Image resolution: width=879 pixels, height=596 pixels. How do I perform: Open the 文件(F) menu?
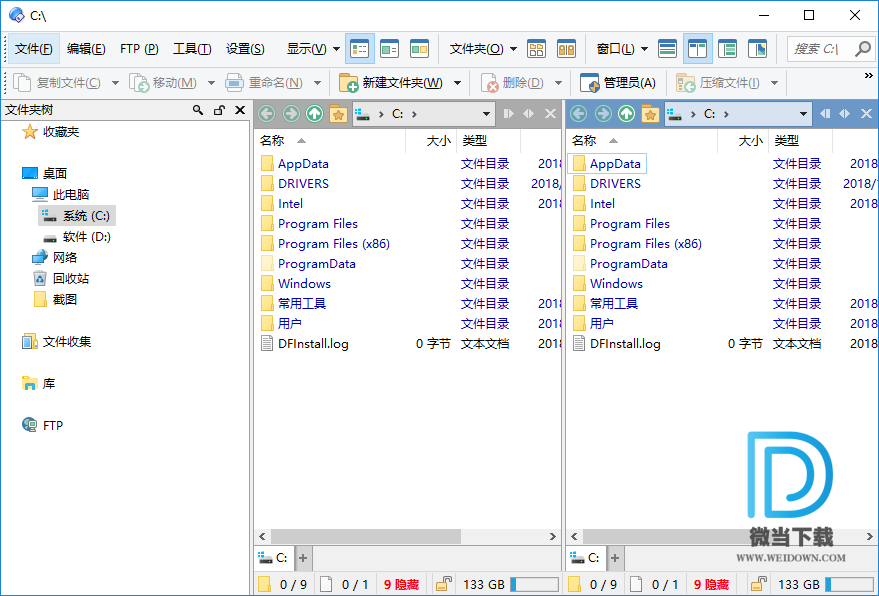pyautogui.click(x=34, y=49)
